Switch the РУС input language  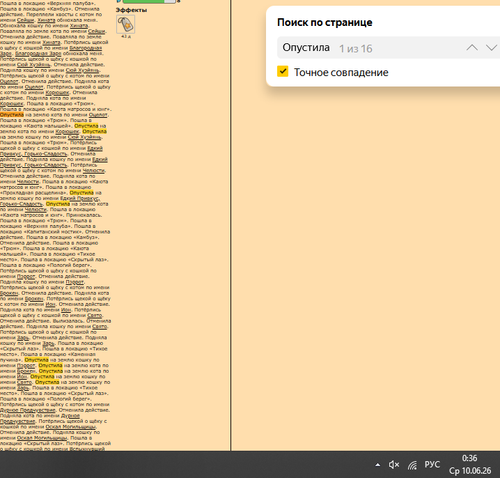[x=432, y=464]
